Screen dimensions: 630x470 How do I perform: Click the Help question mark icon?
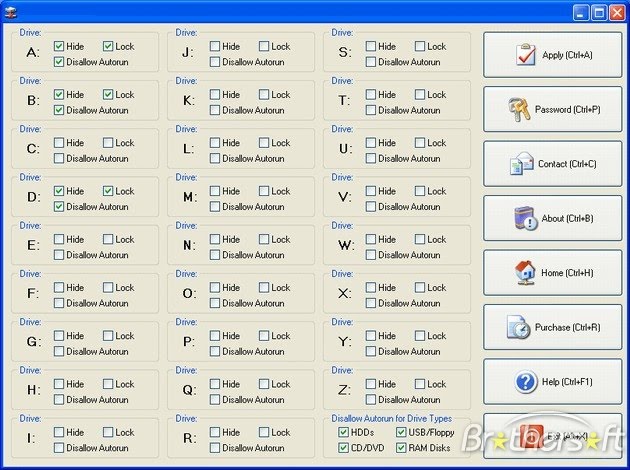click(525, 382)
